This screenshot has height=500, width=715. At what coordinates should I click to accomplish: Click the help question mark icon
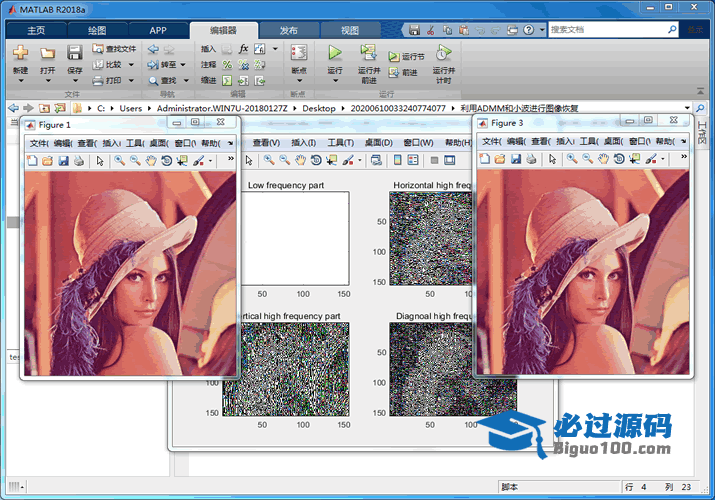pyautogui.click(x=528, y=30)
